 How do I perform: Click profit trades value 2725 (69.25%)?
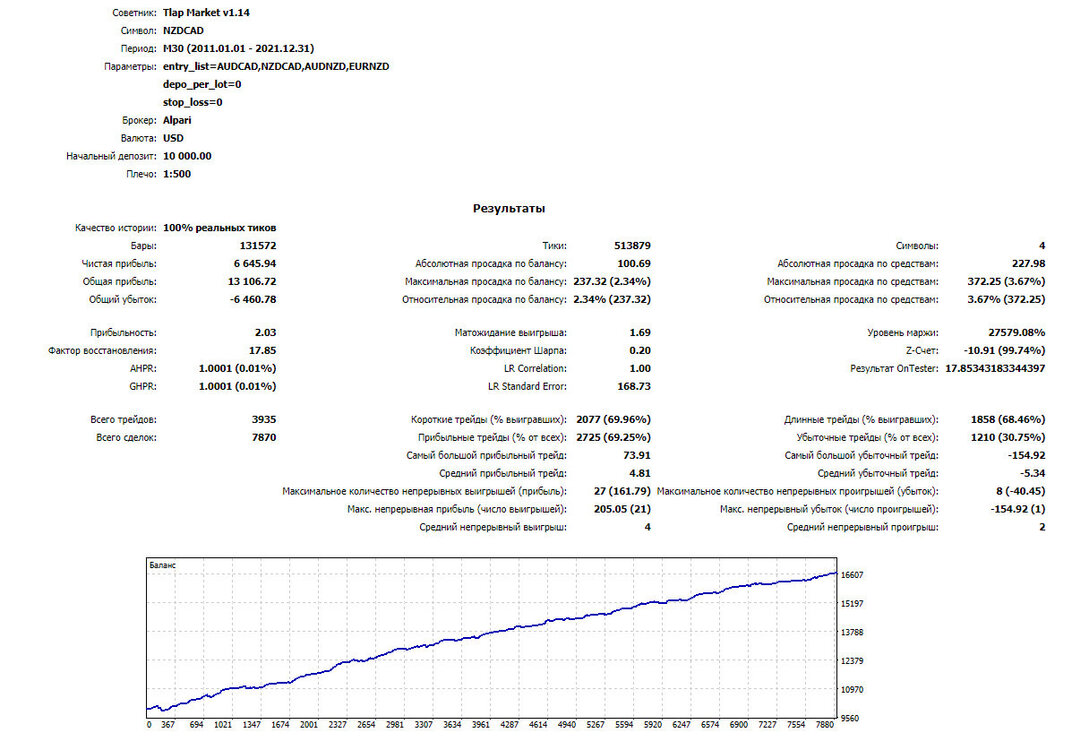pos(613,437)
